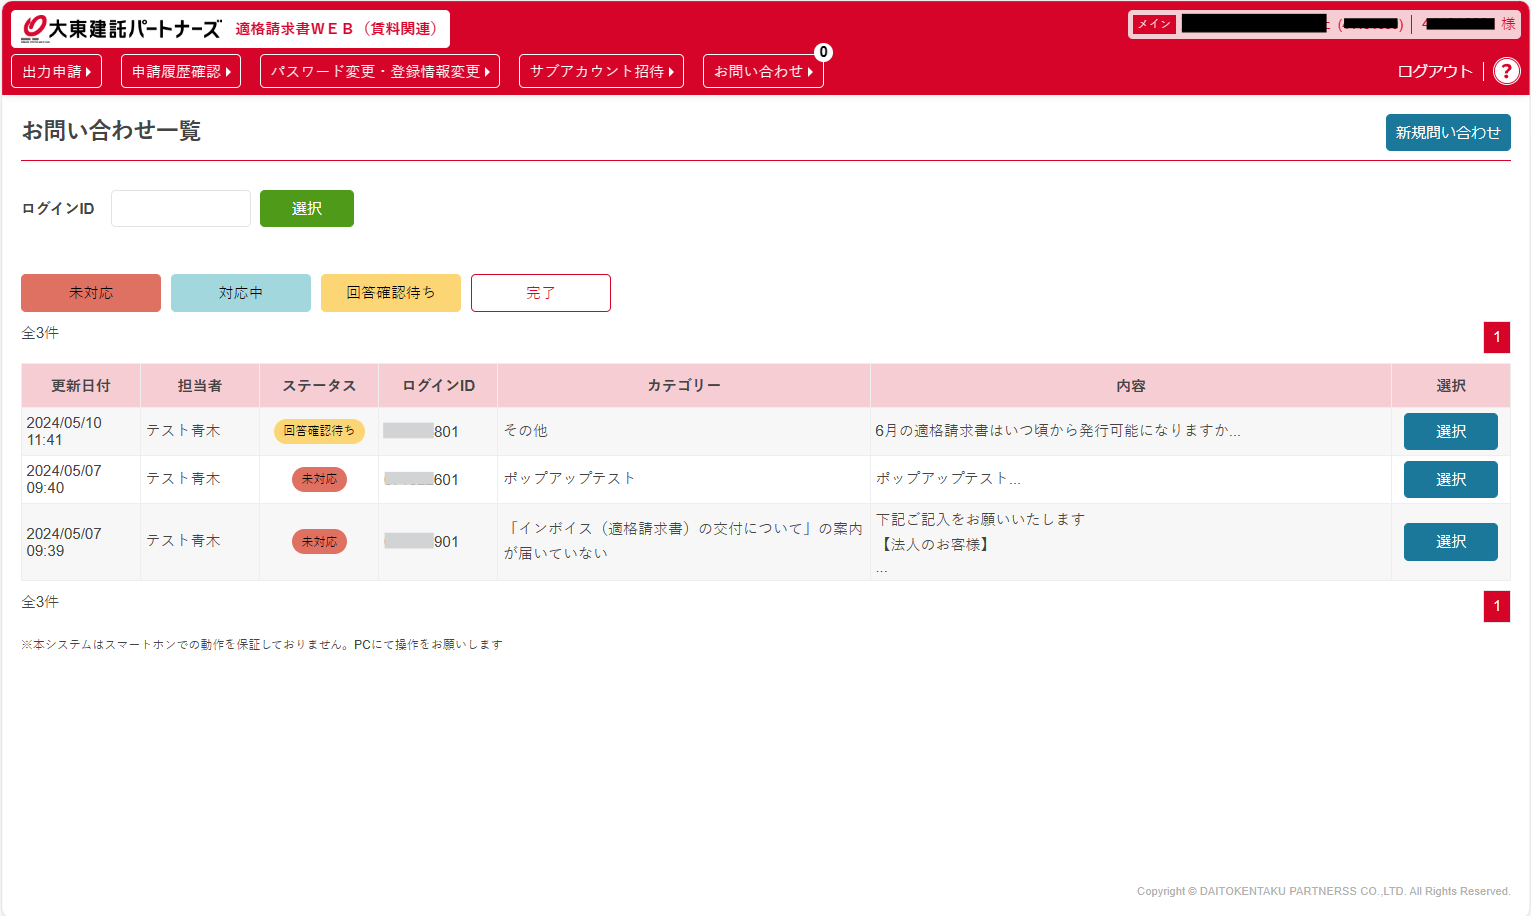Open the サブアカウント招待 menu
Viewport: 1531px width, 916px height.
pos(601,71)
